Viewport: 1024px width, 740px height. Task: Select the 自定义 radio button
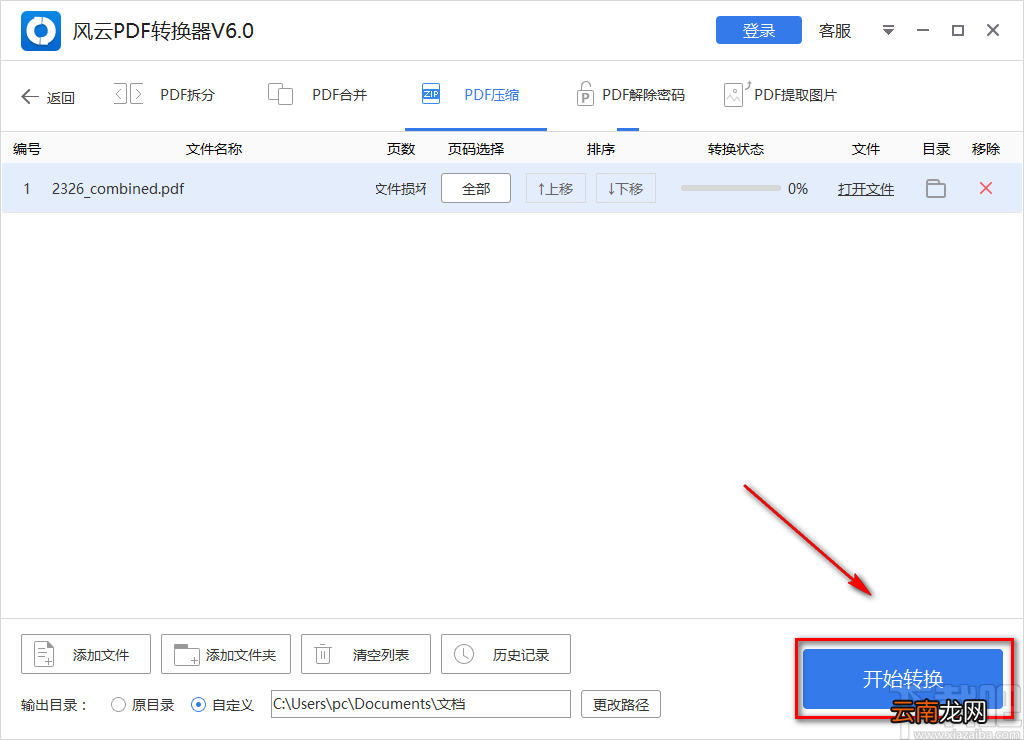pyautogui.click(x=199, y=705)
